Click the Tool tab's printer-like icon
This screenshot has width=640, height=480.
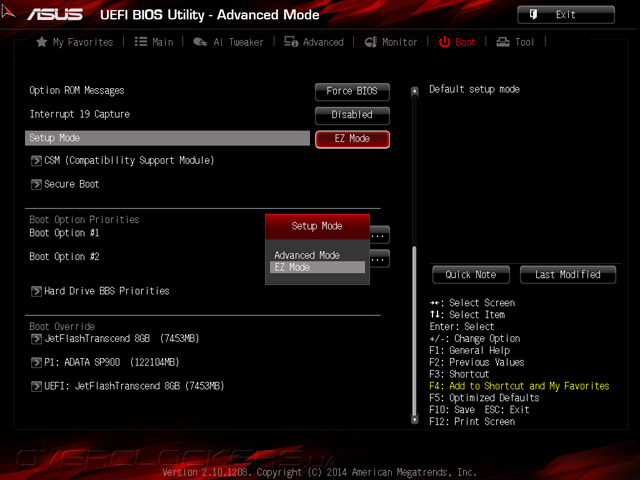(x=502, y=42)
